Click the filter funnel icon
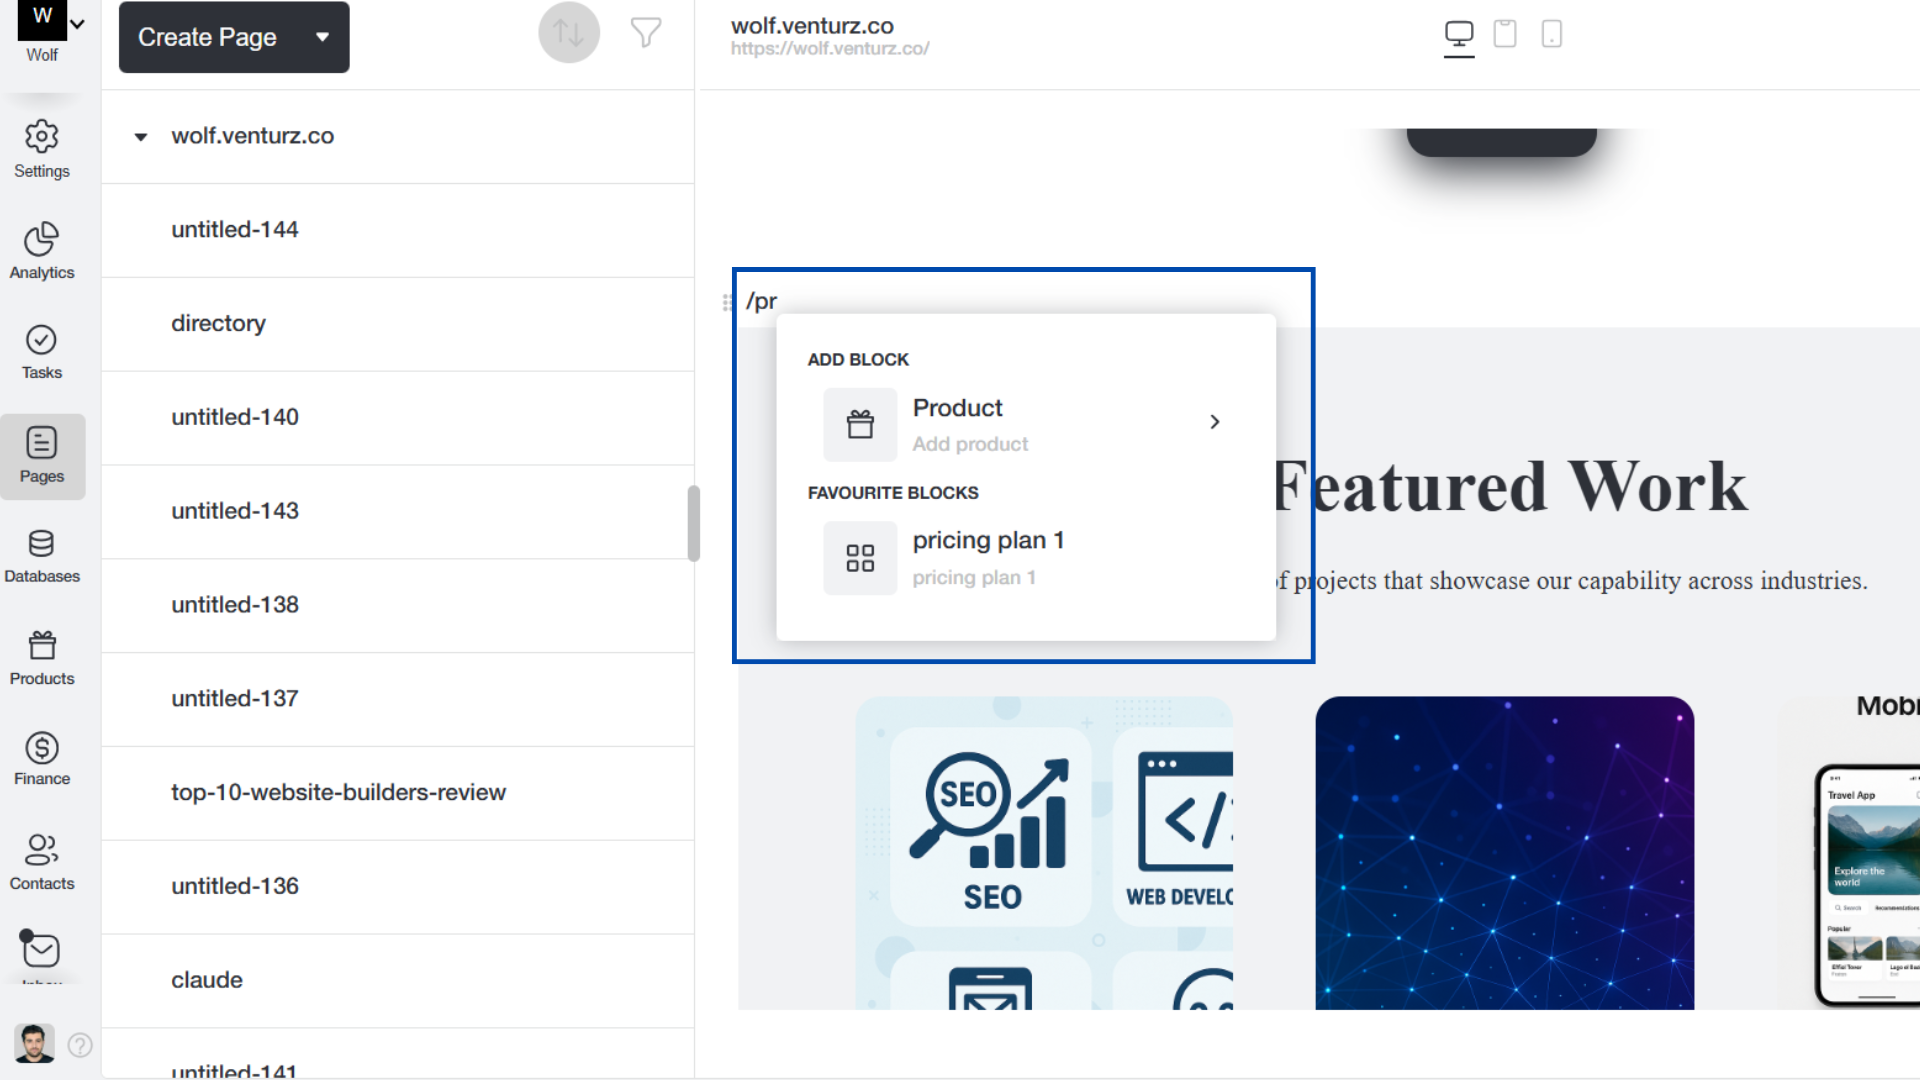This screenshot has width=1920, height=1080. tap(646, 33)
